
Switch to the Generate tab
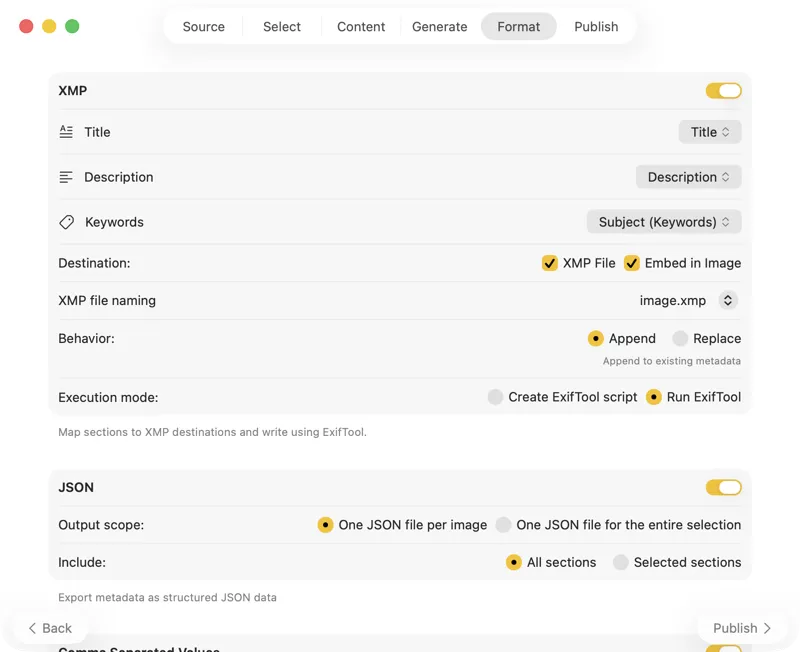click(439, 27)
